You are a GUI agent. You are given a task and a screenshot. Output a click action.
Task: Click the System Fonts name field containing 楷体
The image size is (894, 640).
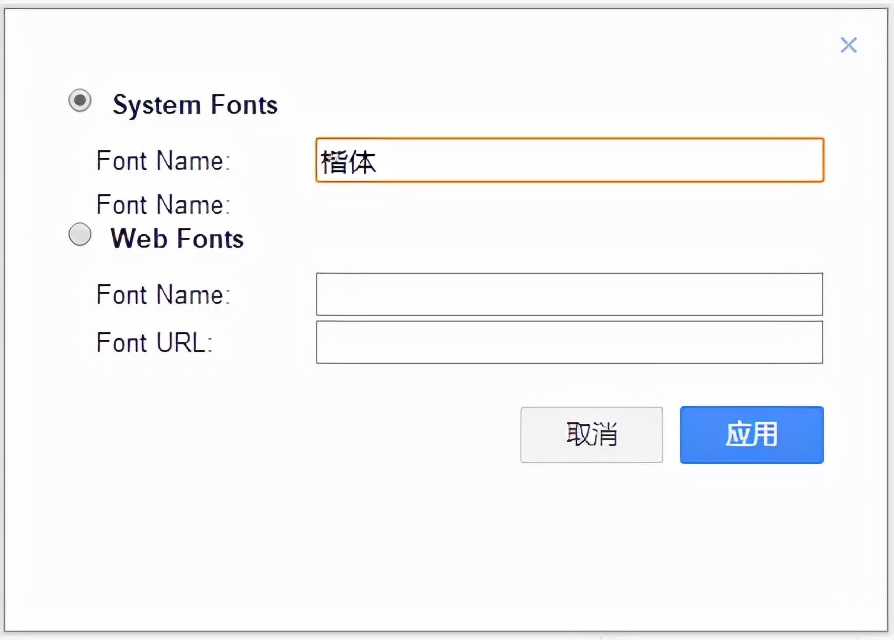point(570,160)
